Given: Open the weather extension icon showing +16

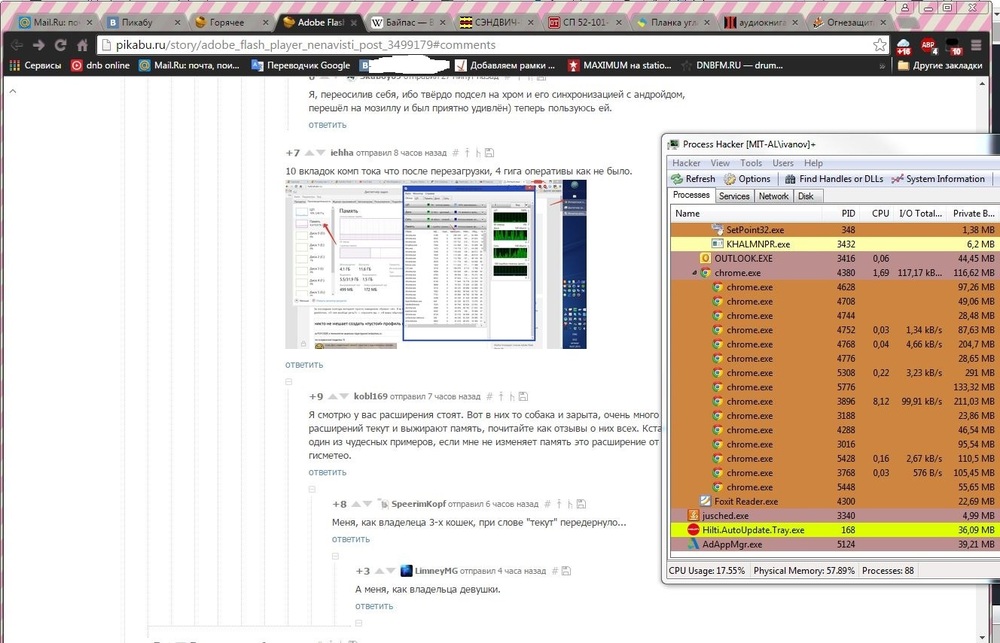Looking at the screenshot, I should (904, 46).
